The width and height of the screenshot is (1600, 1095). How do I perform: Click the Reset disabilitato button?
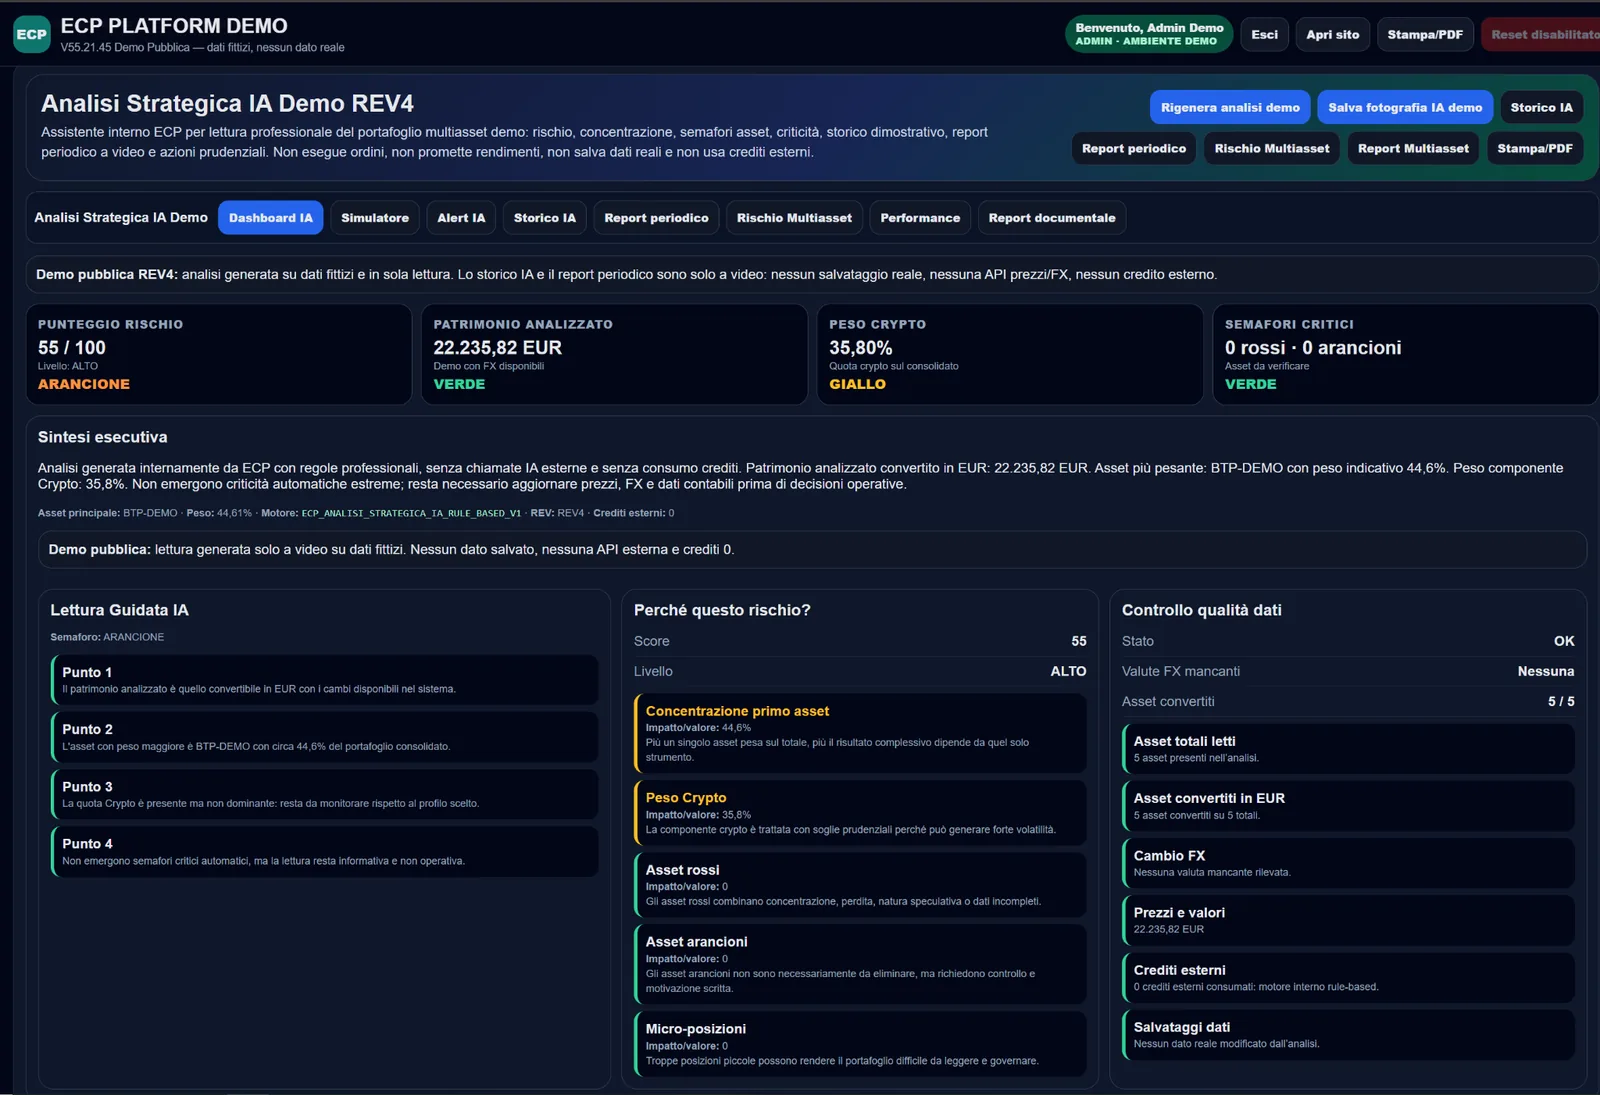click(x=1543, y=35)
